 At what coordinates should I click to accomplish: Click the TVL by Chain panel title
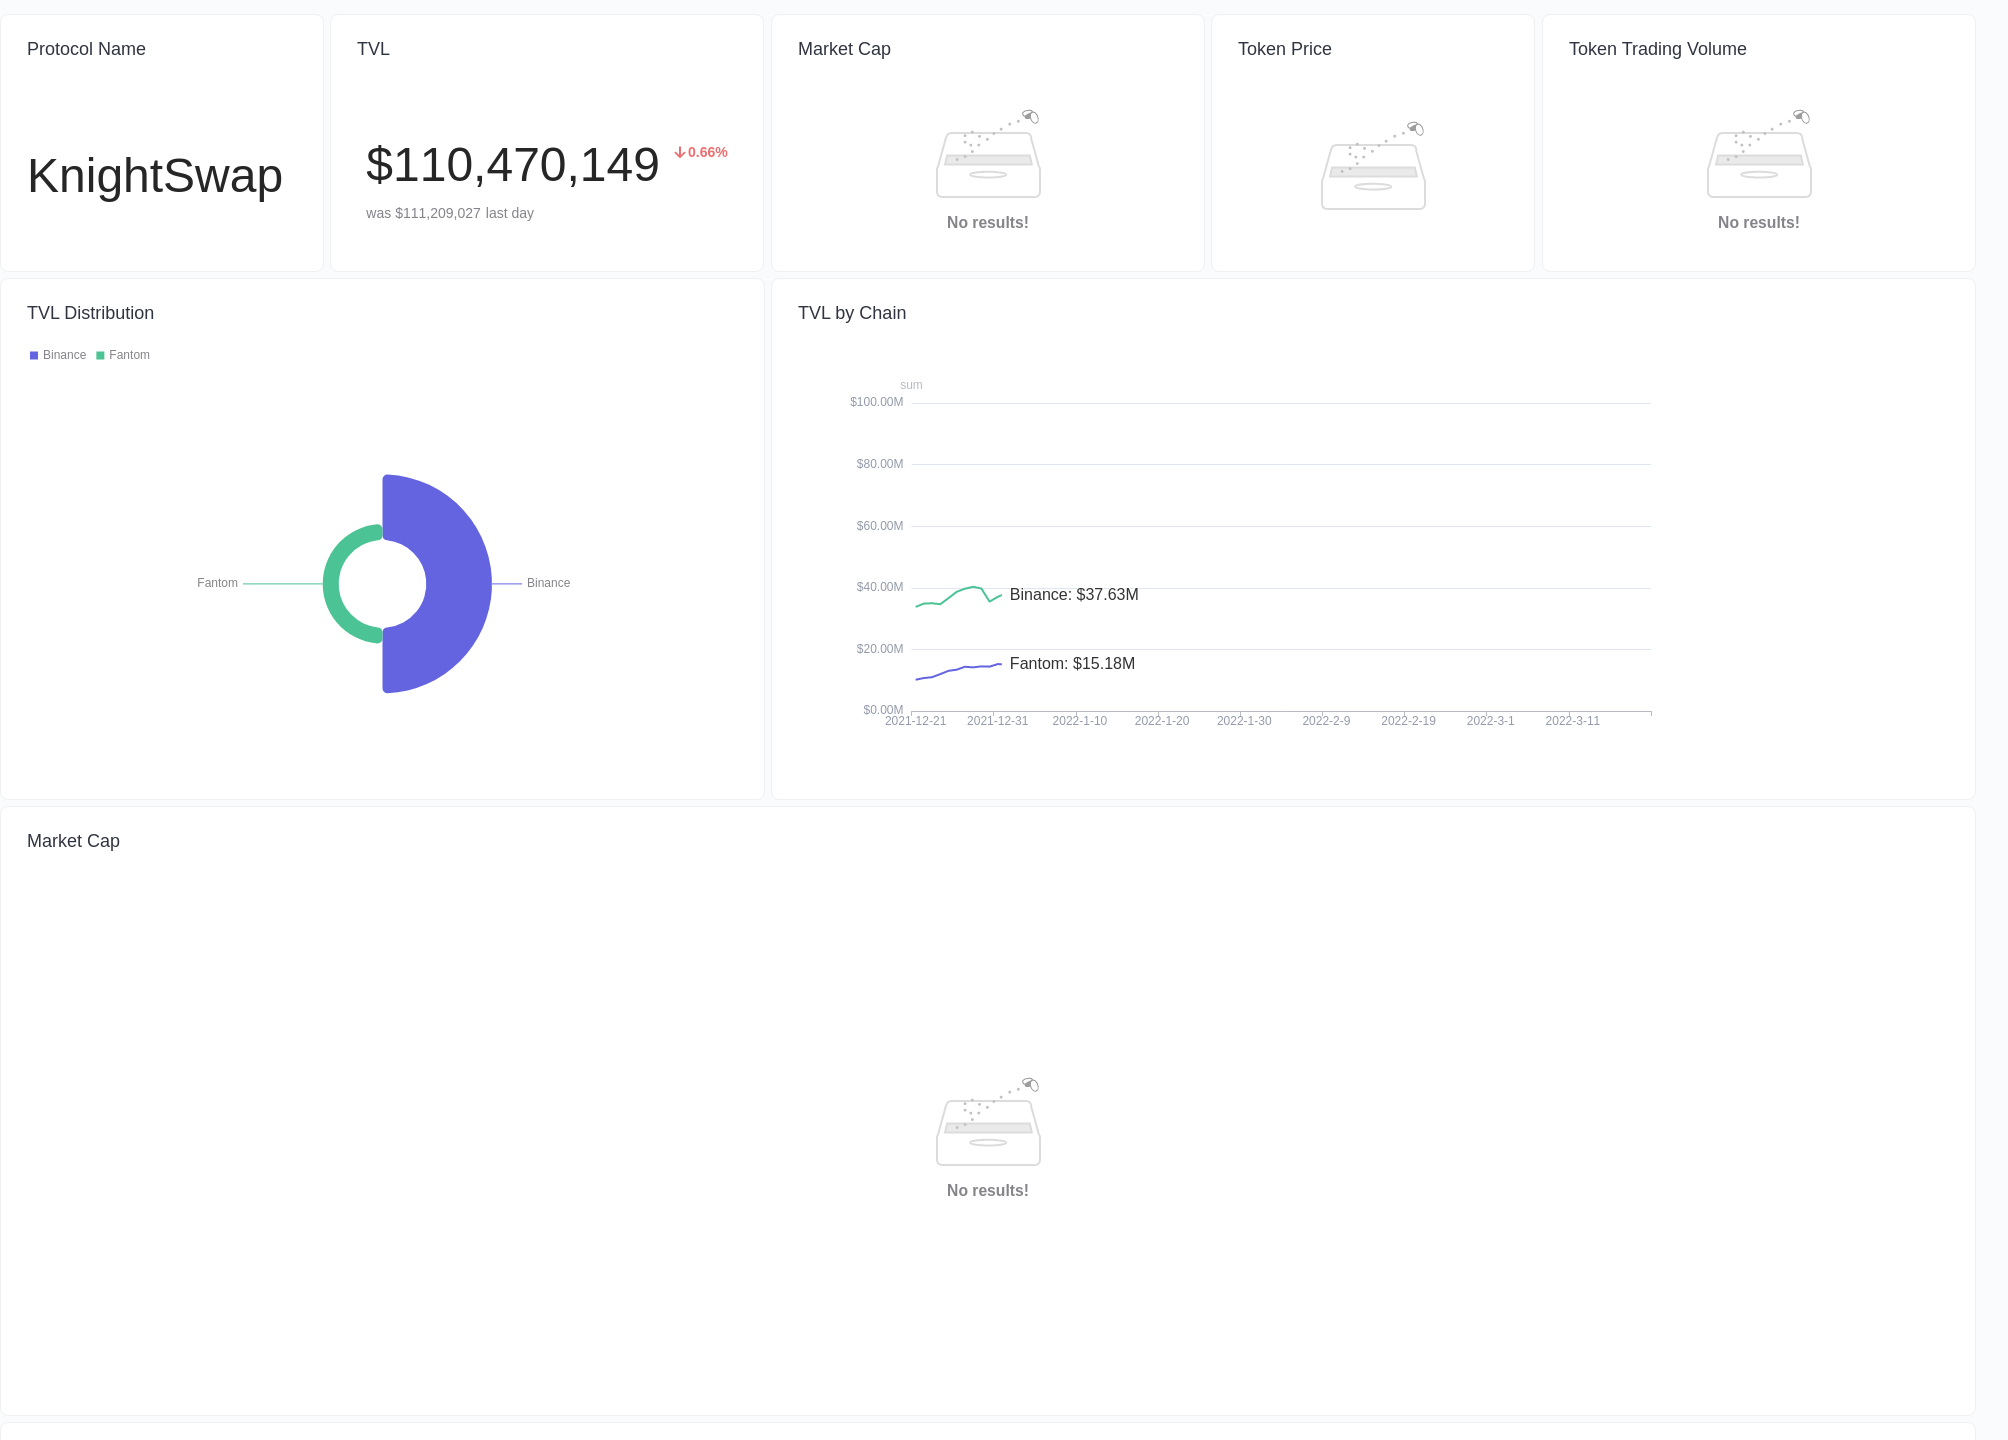(852, 313)
